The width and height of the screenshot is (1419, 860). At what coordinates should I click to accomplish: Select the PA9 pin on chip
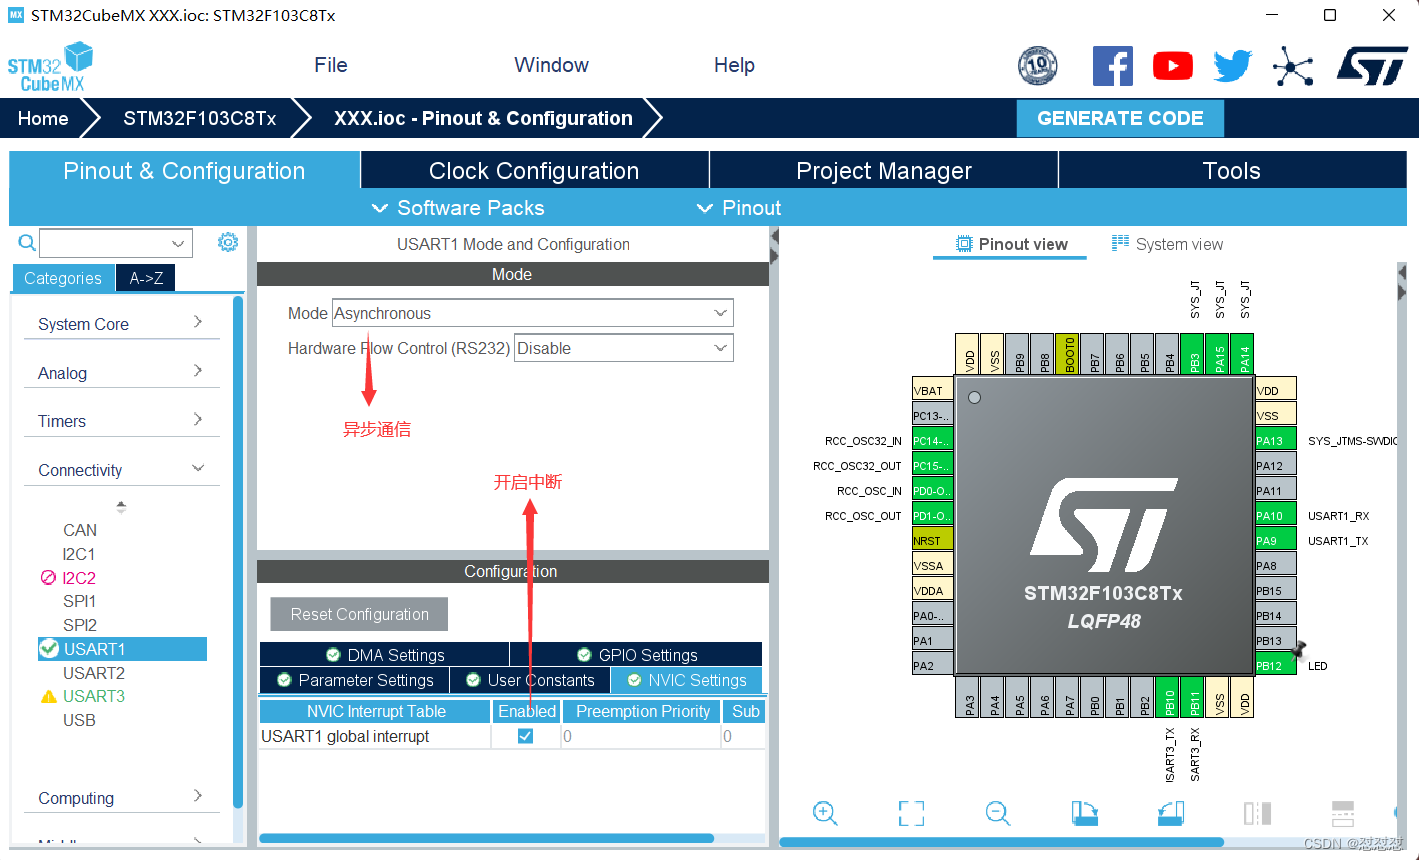pyautogui.click(x=1276, y=541)
